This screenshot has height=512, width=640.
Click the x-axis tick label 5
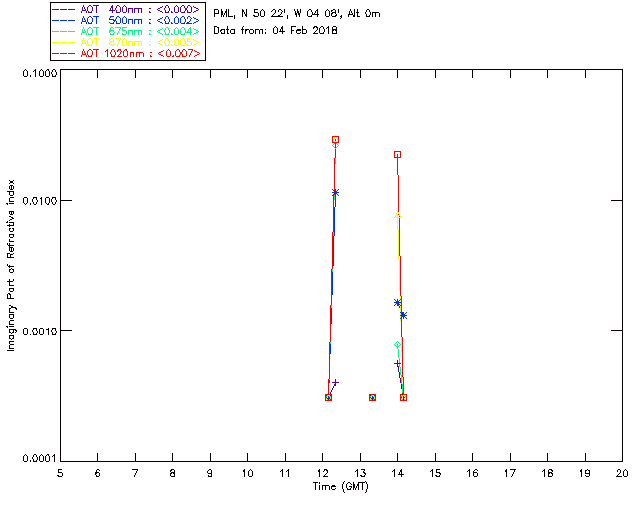click(60, 473)
